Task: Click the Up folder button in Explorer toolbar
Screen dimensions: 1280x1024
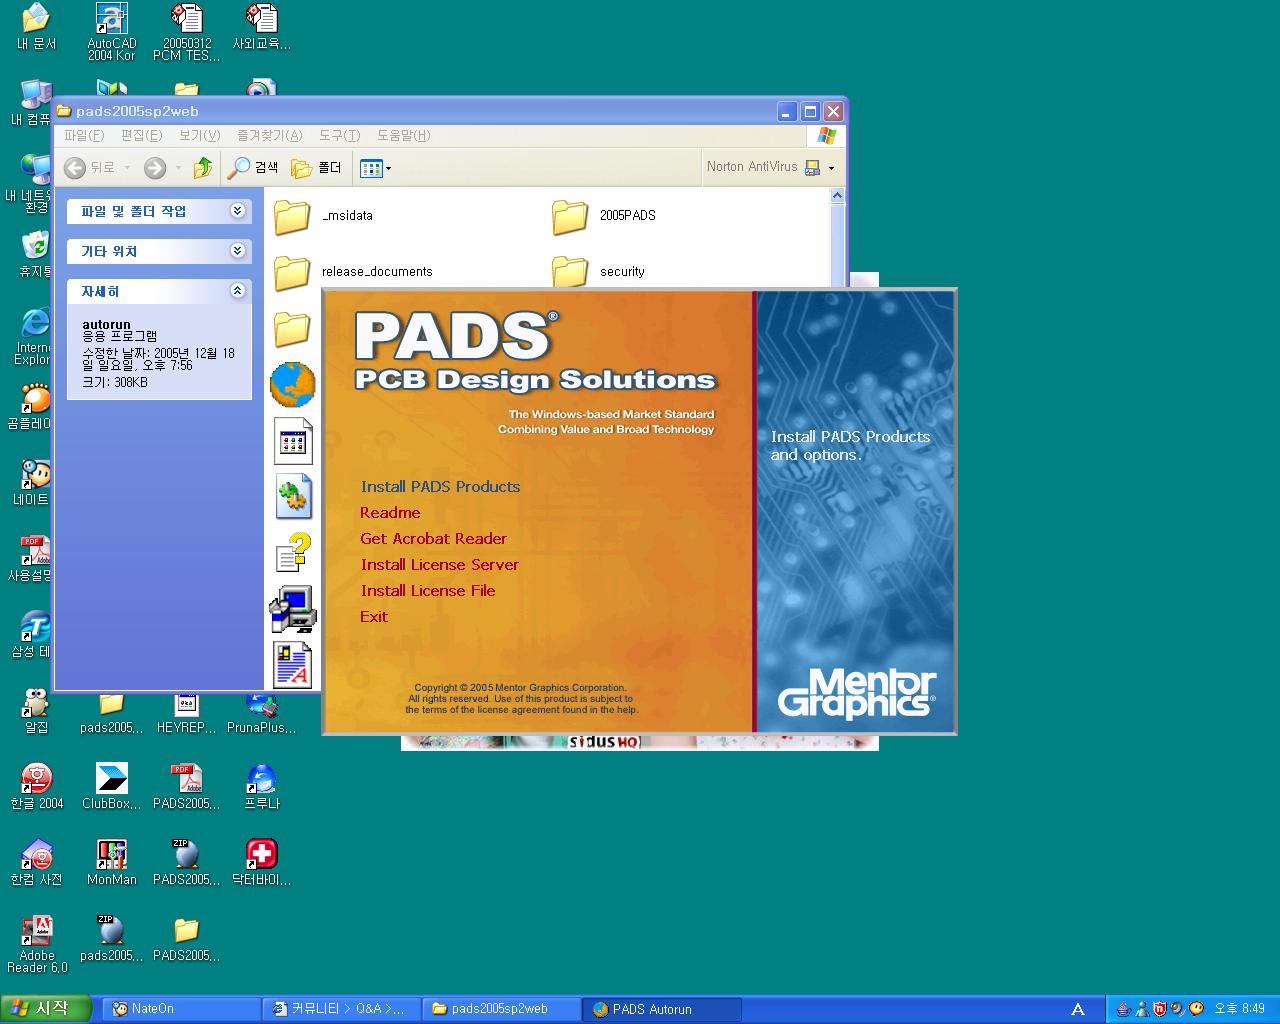Action: [x=203, y=168]
